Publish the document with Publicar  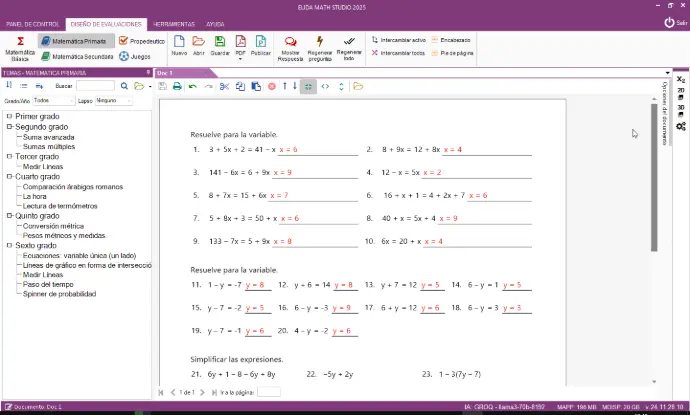click(x=261, y=46)
